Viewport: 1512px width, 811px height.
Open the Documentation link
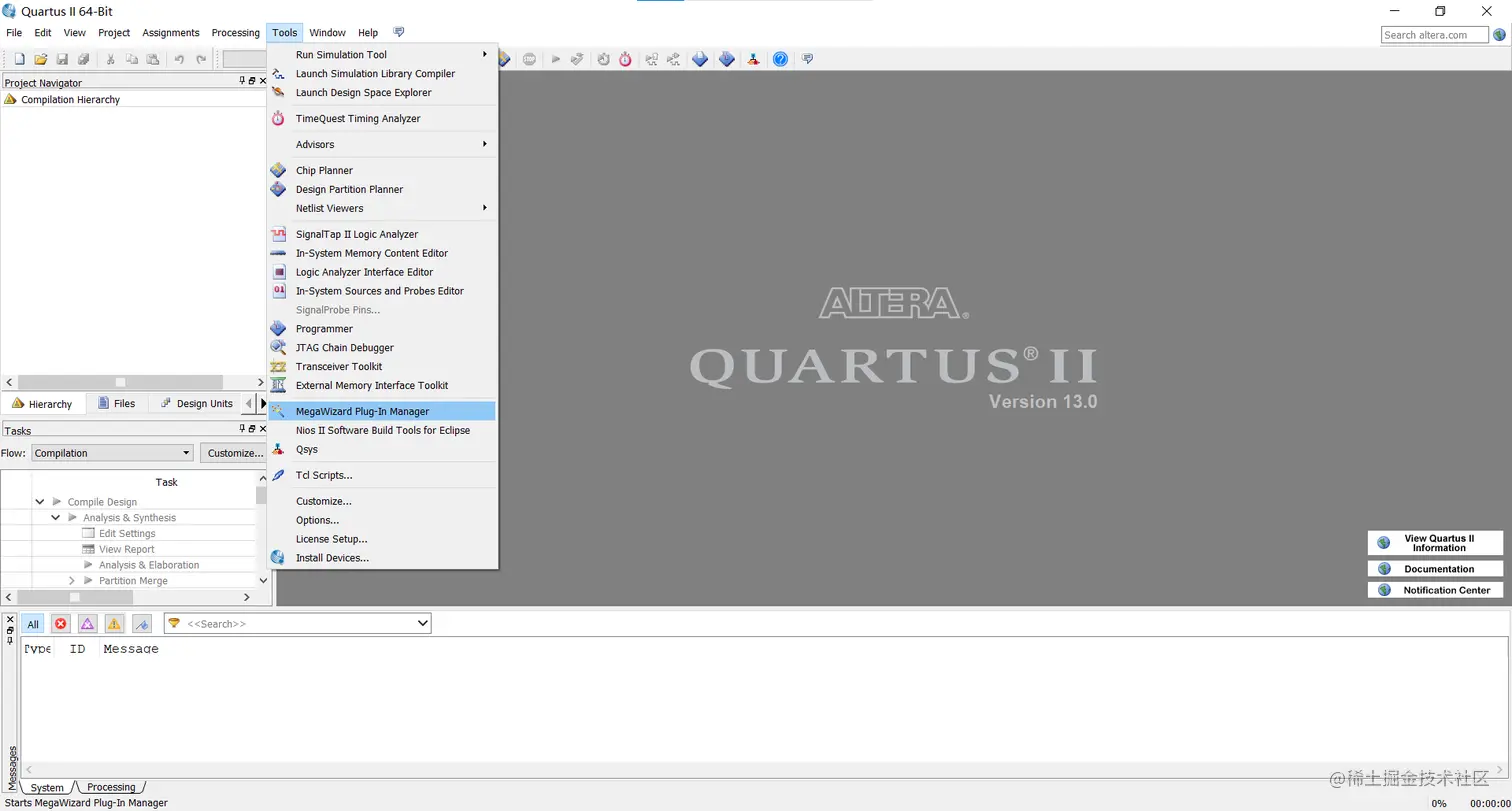click(x=1435, y=569)
